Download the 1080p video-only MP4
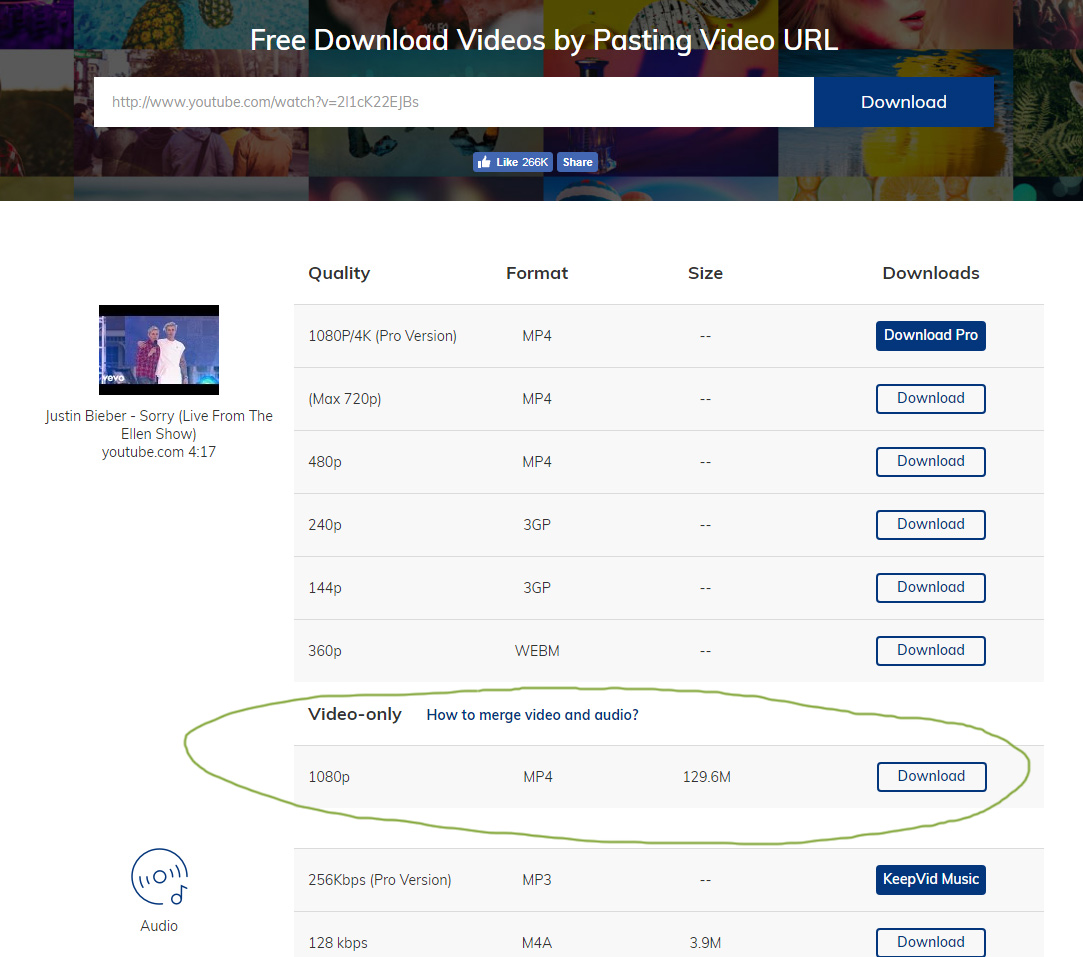 (931, 777)
